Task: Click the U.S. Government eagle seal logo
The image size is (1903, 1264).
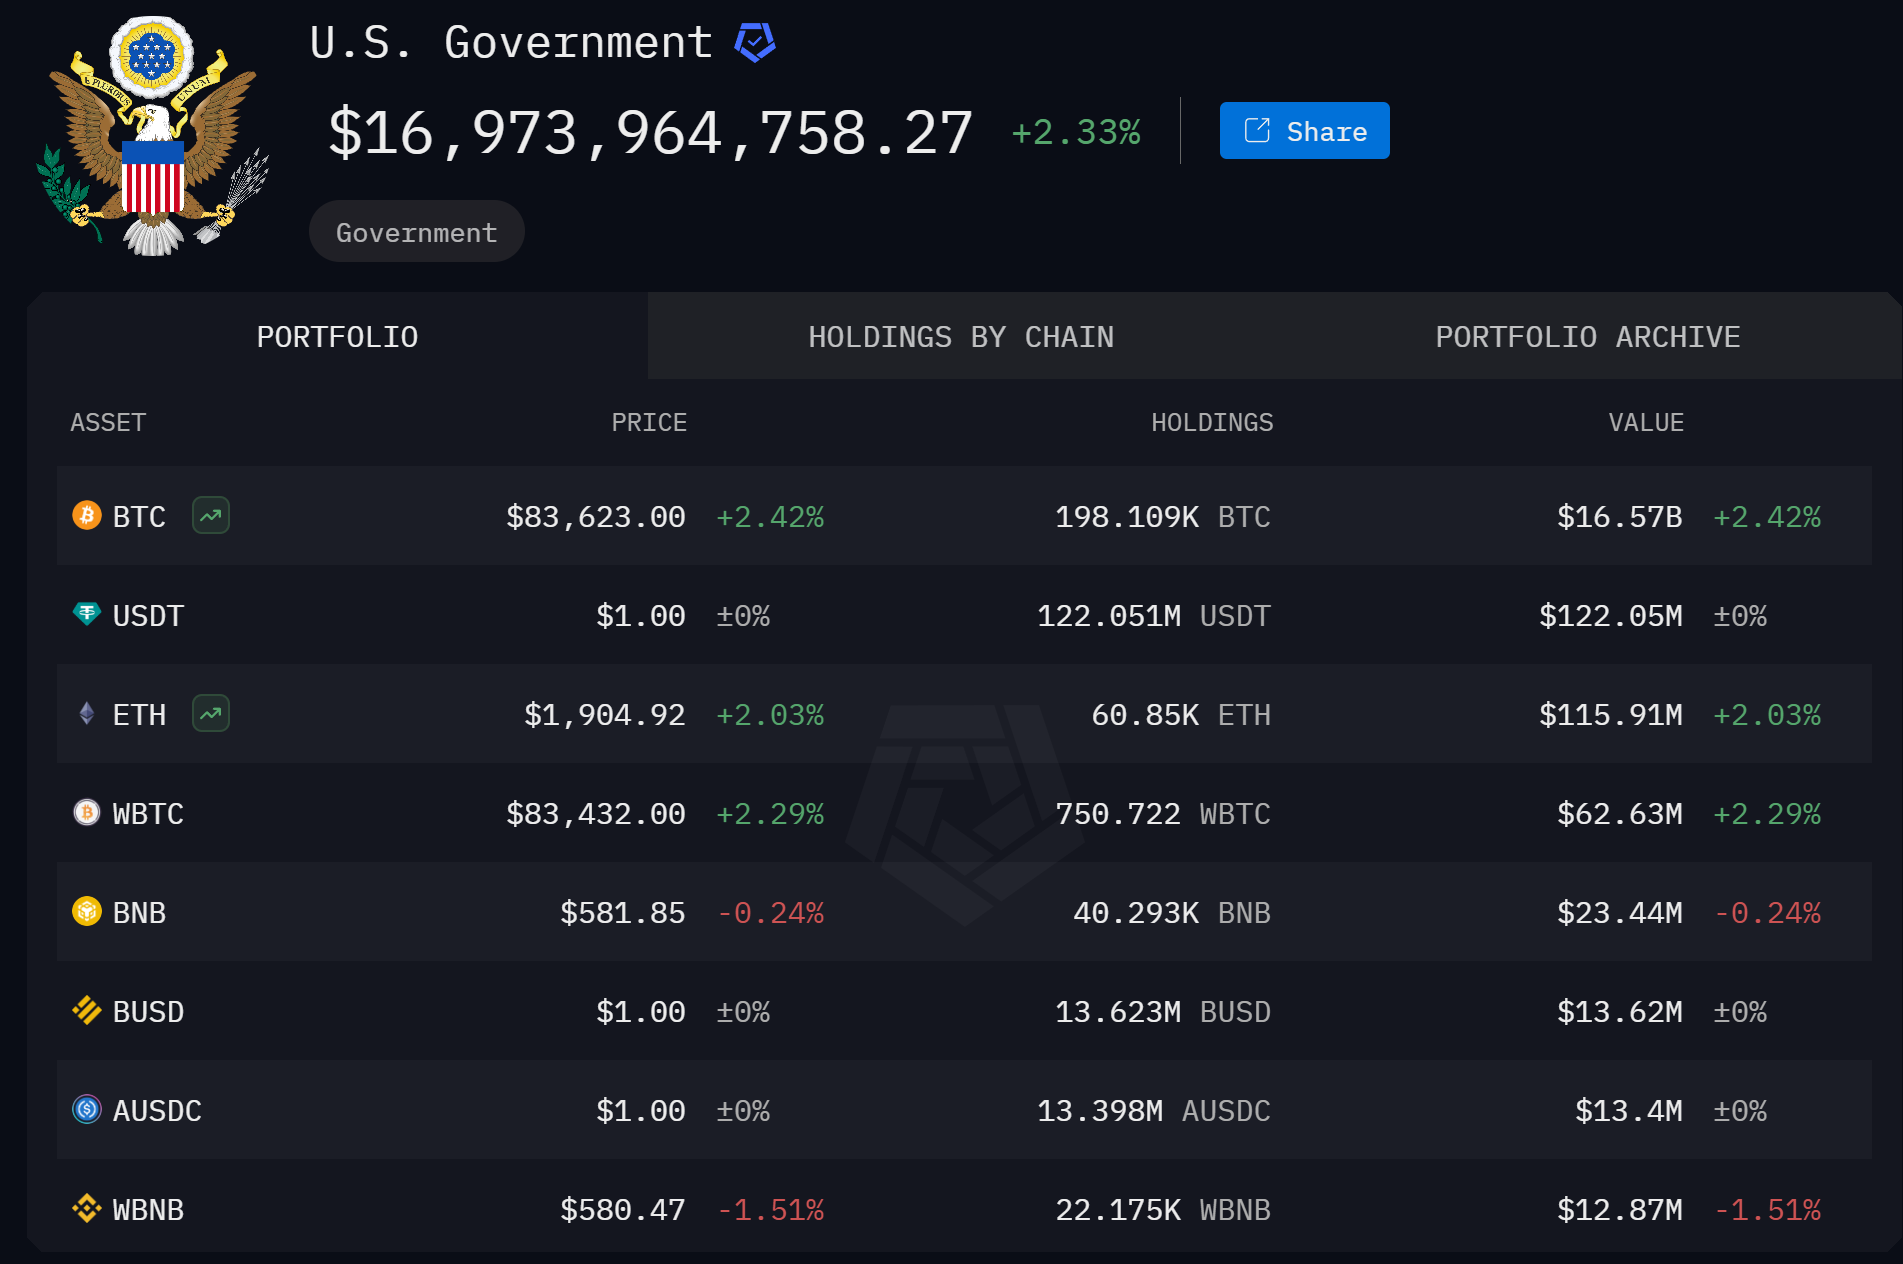Action: coord(153,136)
